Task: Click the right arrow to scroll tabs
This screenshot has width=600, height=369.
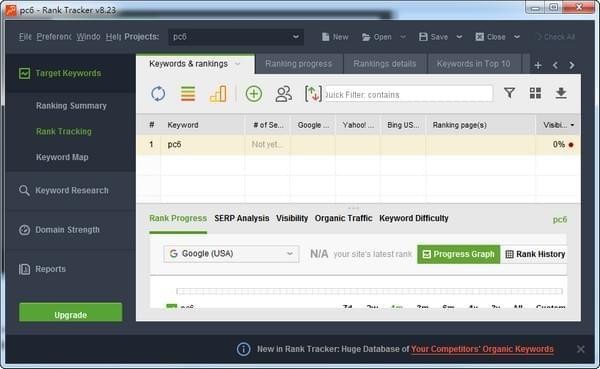Action: click(x=572, y=65)
